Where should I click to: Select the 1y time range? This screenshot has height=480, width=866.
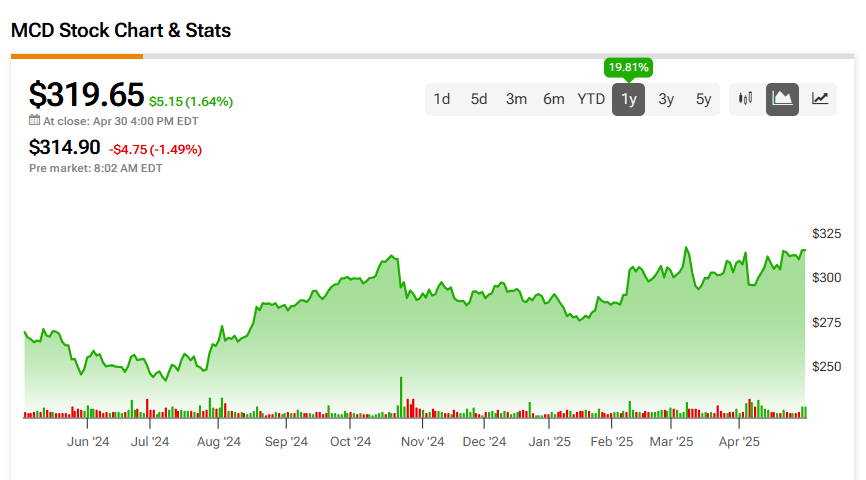click(x=629, y=99)
